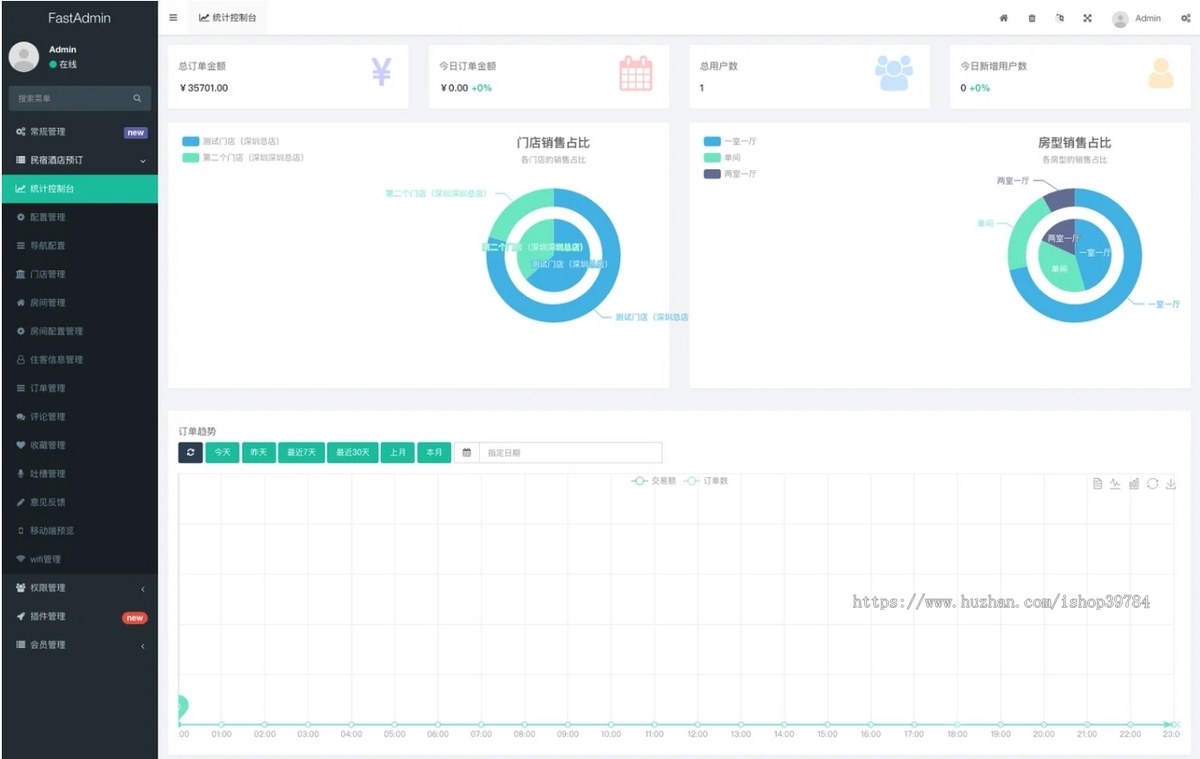Click the FastAdmin logo title
The height and width of the screenshot is (759, 1200).
(x=79, y=18)
